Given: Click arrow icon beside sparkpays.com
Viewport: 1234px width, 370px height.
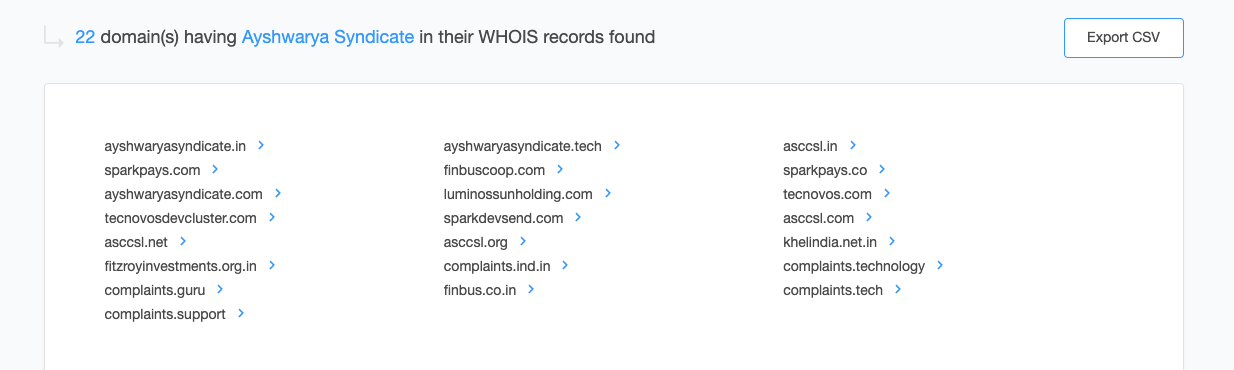Looking at the screenshot, I should (x=215, y=169).
